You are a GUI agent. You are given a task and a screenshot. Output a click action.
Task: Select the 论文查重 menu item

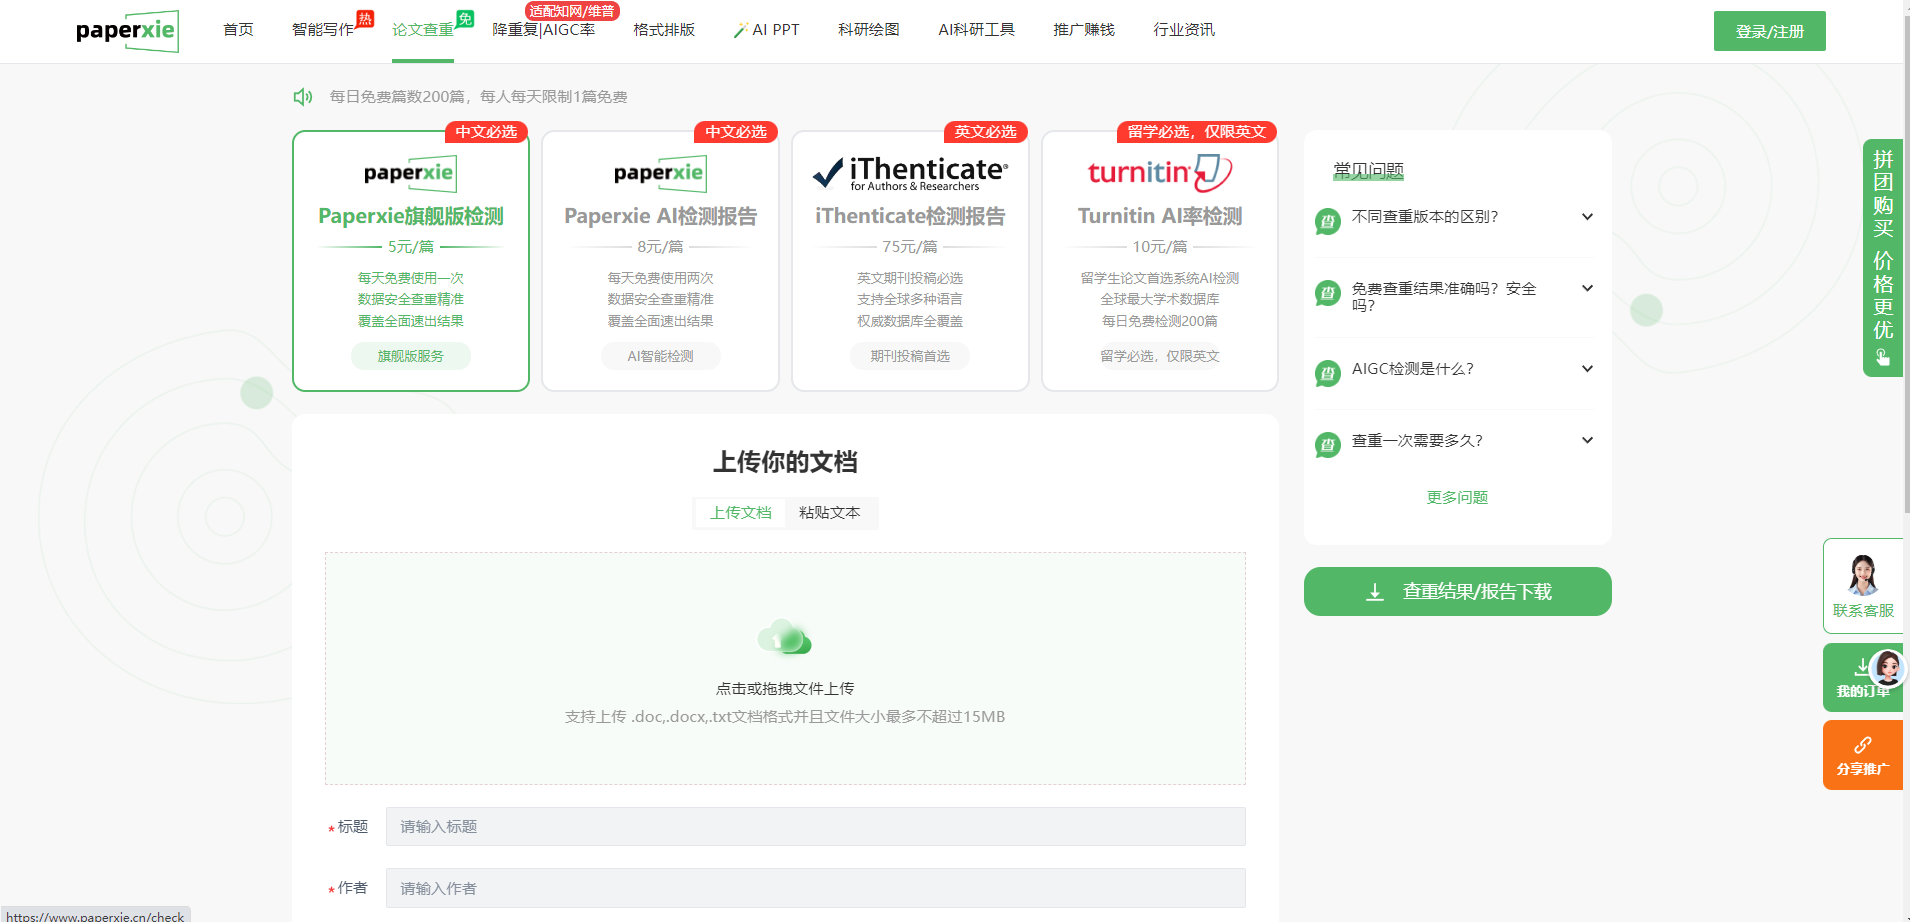423,30
